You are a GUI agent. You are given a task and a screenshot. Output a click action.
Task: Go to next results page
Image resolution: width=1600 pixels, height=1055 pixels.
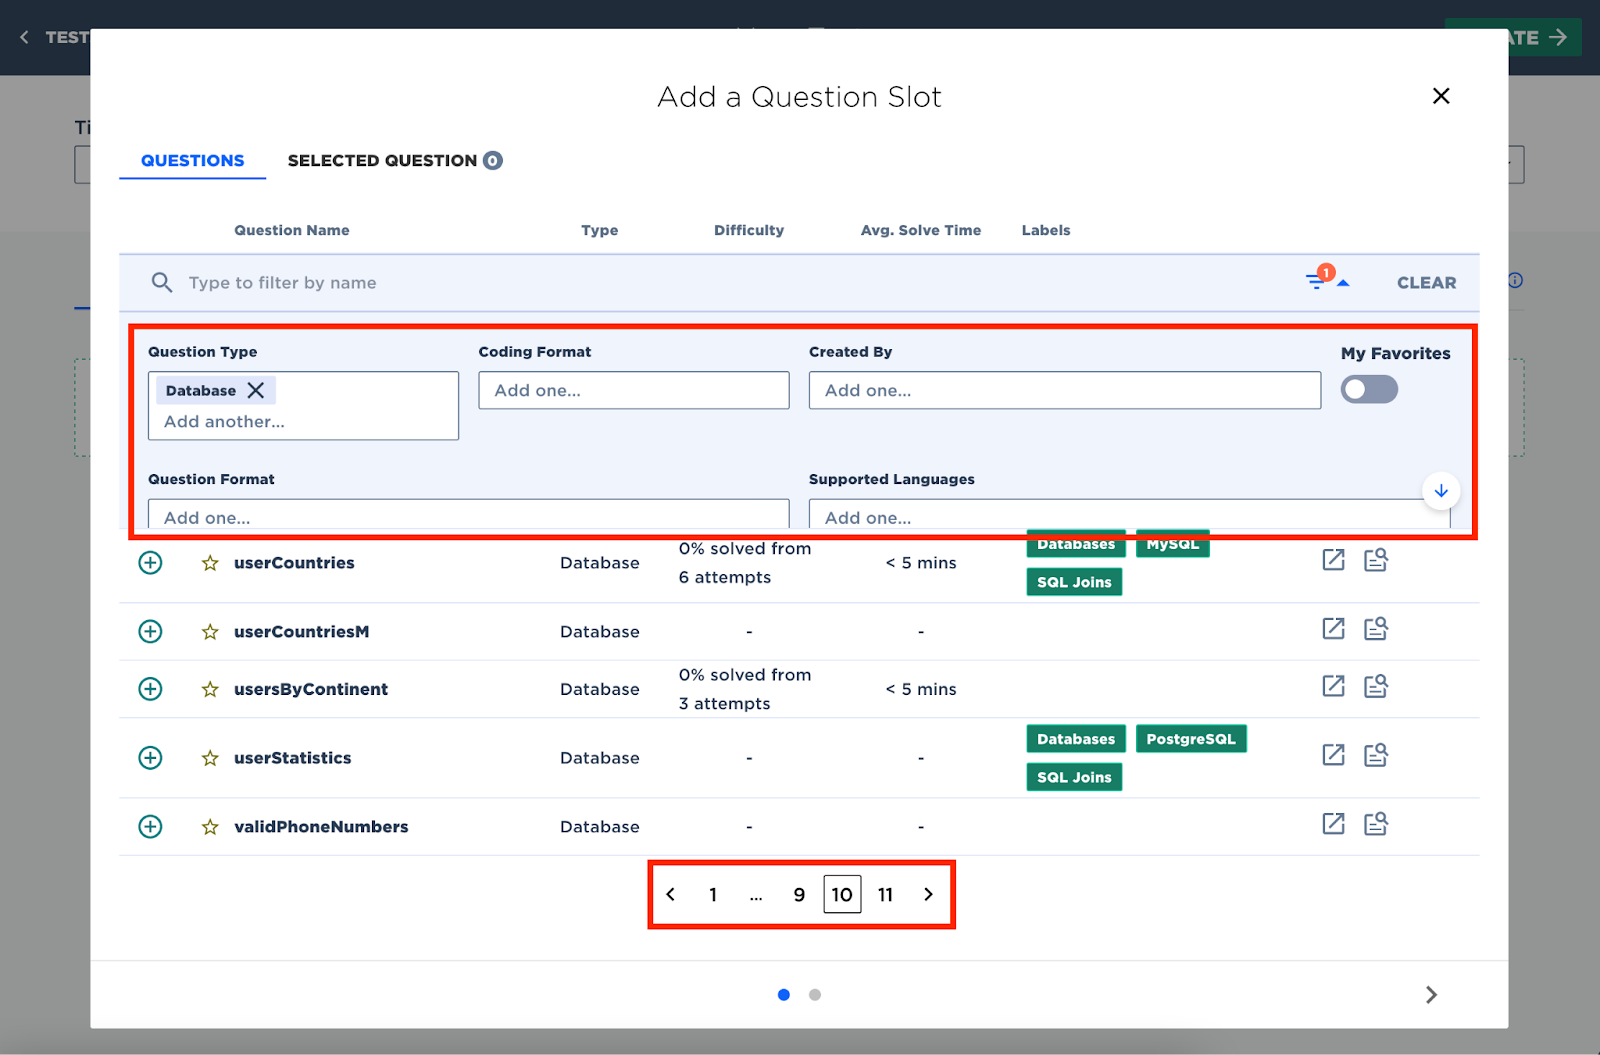point(928,894)
